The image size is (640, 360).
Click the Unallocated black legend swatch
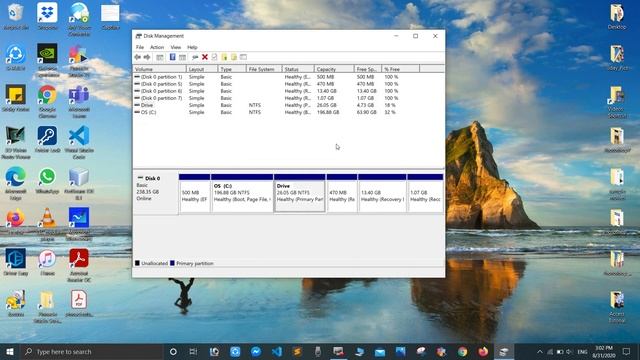pyautogui.click(x=137, y=263)
